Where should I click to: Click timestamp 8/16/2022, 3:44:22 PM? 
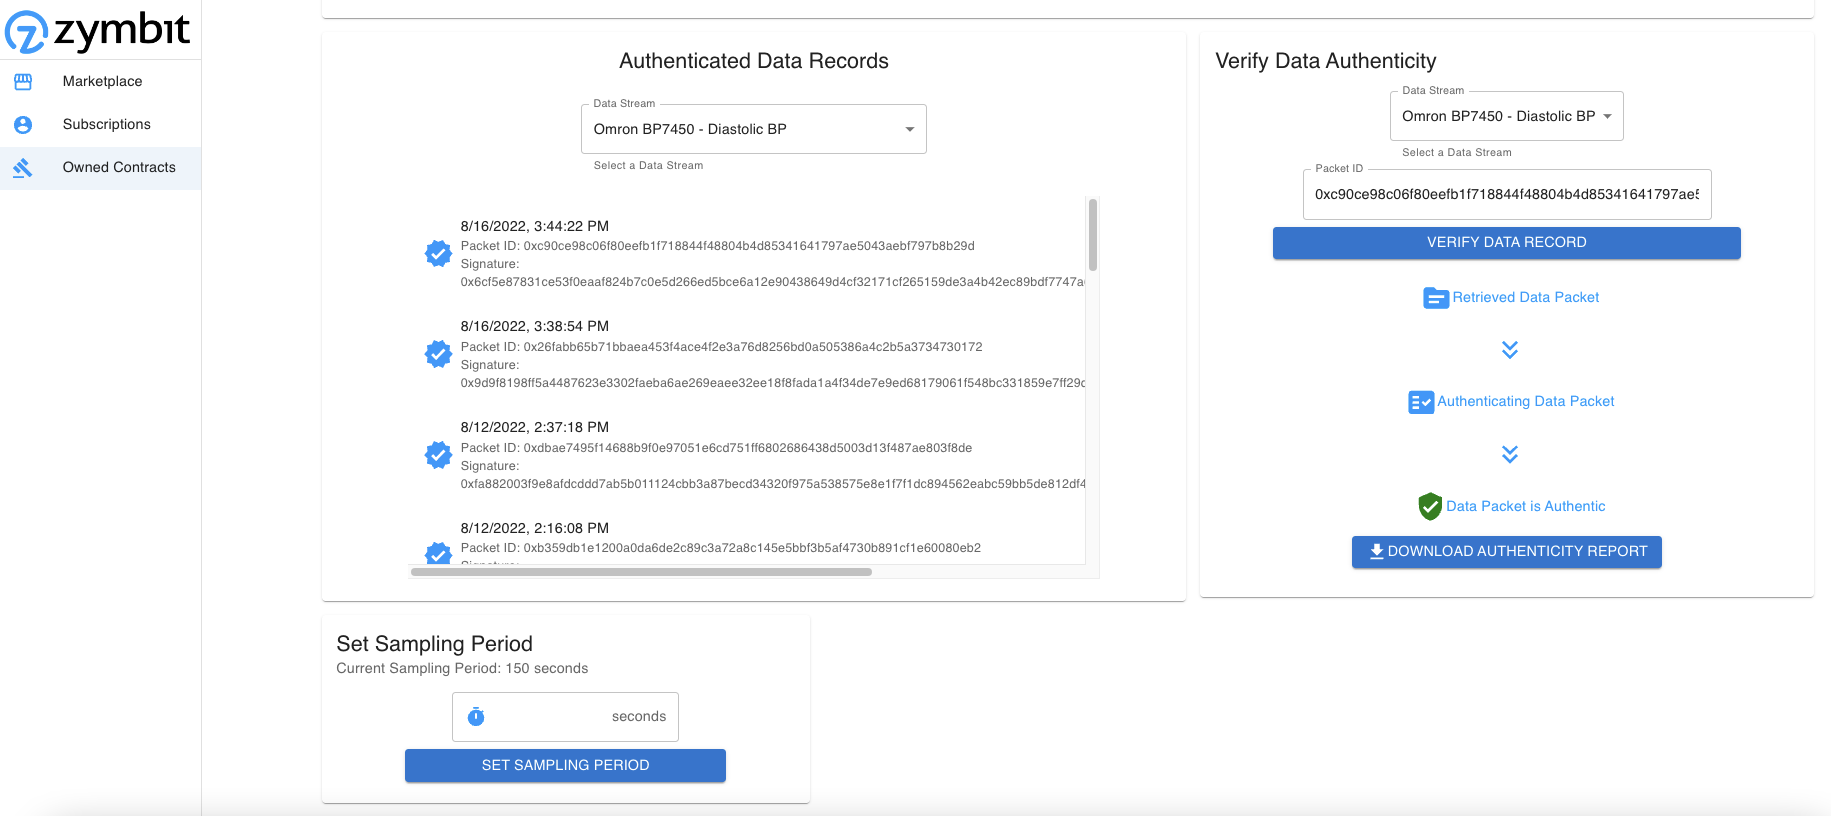click(534, 226)
